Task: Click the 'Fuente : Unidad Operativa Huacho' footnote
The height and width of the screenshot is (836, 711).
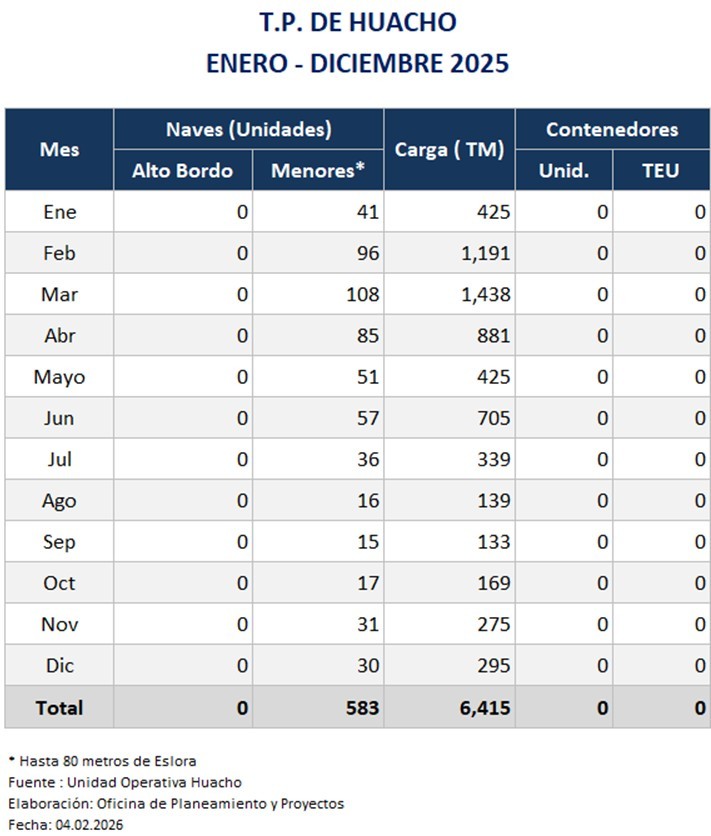Action: [124, 782]
